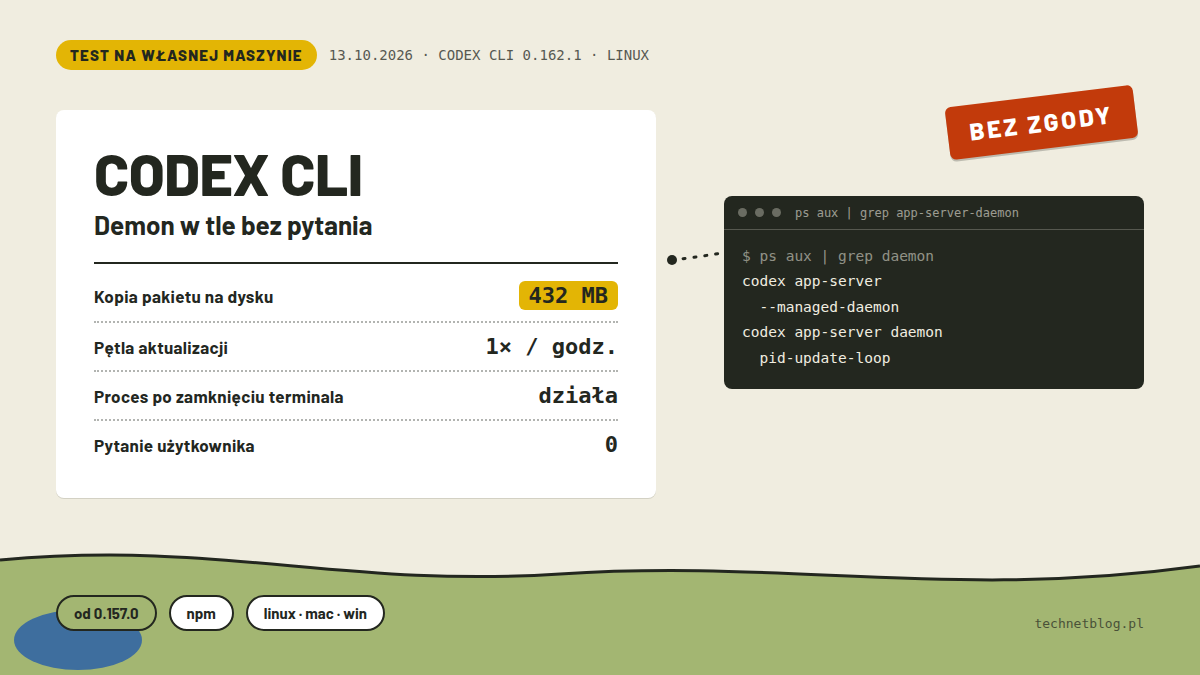
Task: Click the 'pid-update-loop' terminal line
Action: click(x=825, y=358)
